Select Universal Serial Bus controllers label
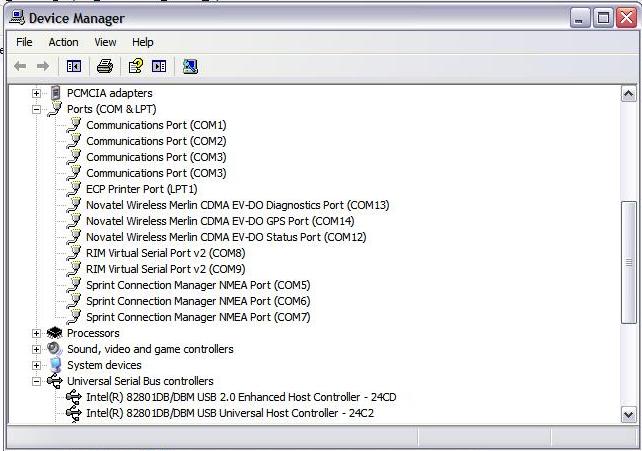642x451 pixels. (140, 381)
